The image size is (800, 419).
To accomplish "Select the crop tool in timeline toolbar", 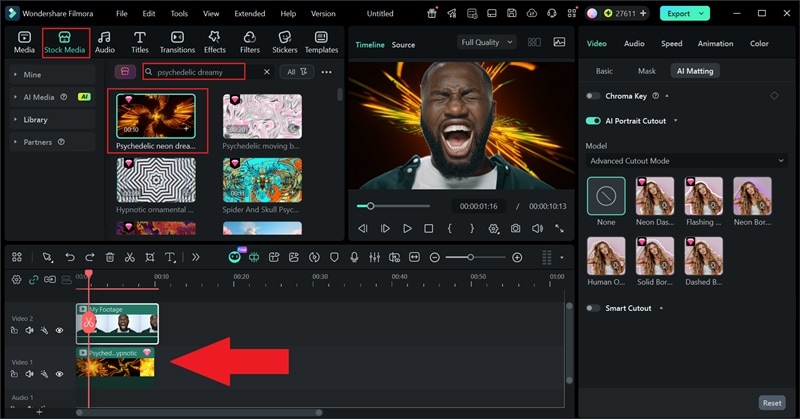I will (x=150, y=257).
